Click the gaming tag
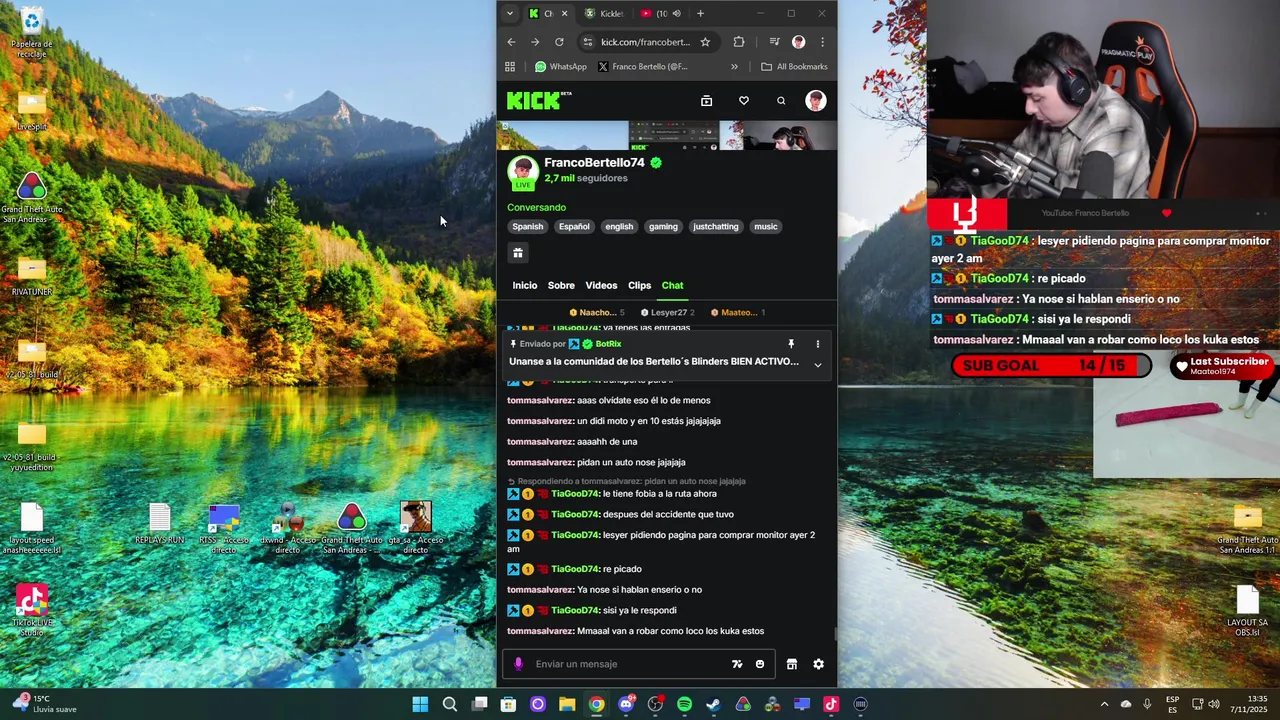 [663, 227]
